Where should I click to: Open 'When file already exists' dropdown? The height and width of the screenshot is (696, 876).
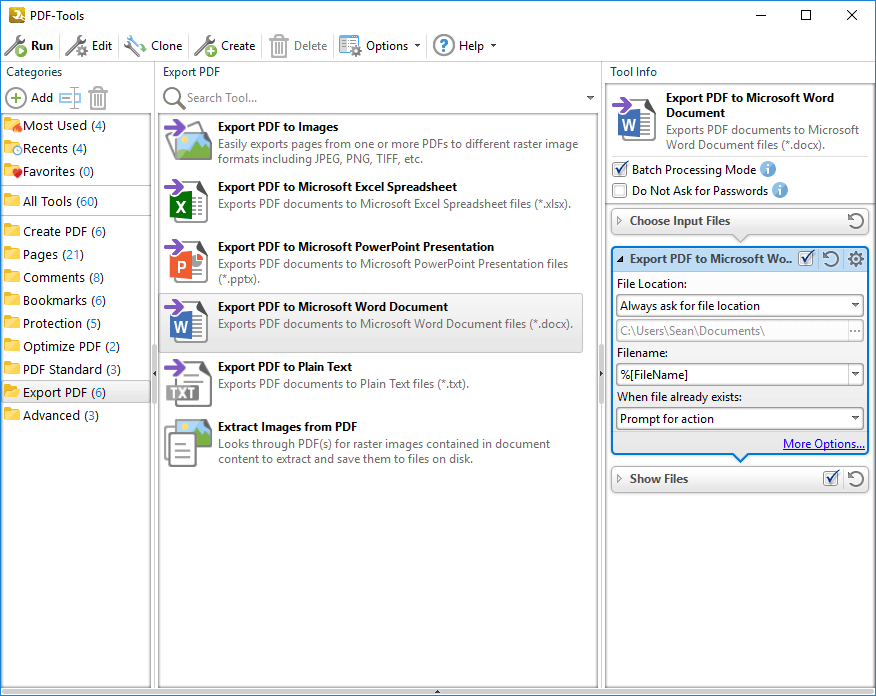click(x=740, y=418)
